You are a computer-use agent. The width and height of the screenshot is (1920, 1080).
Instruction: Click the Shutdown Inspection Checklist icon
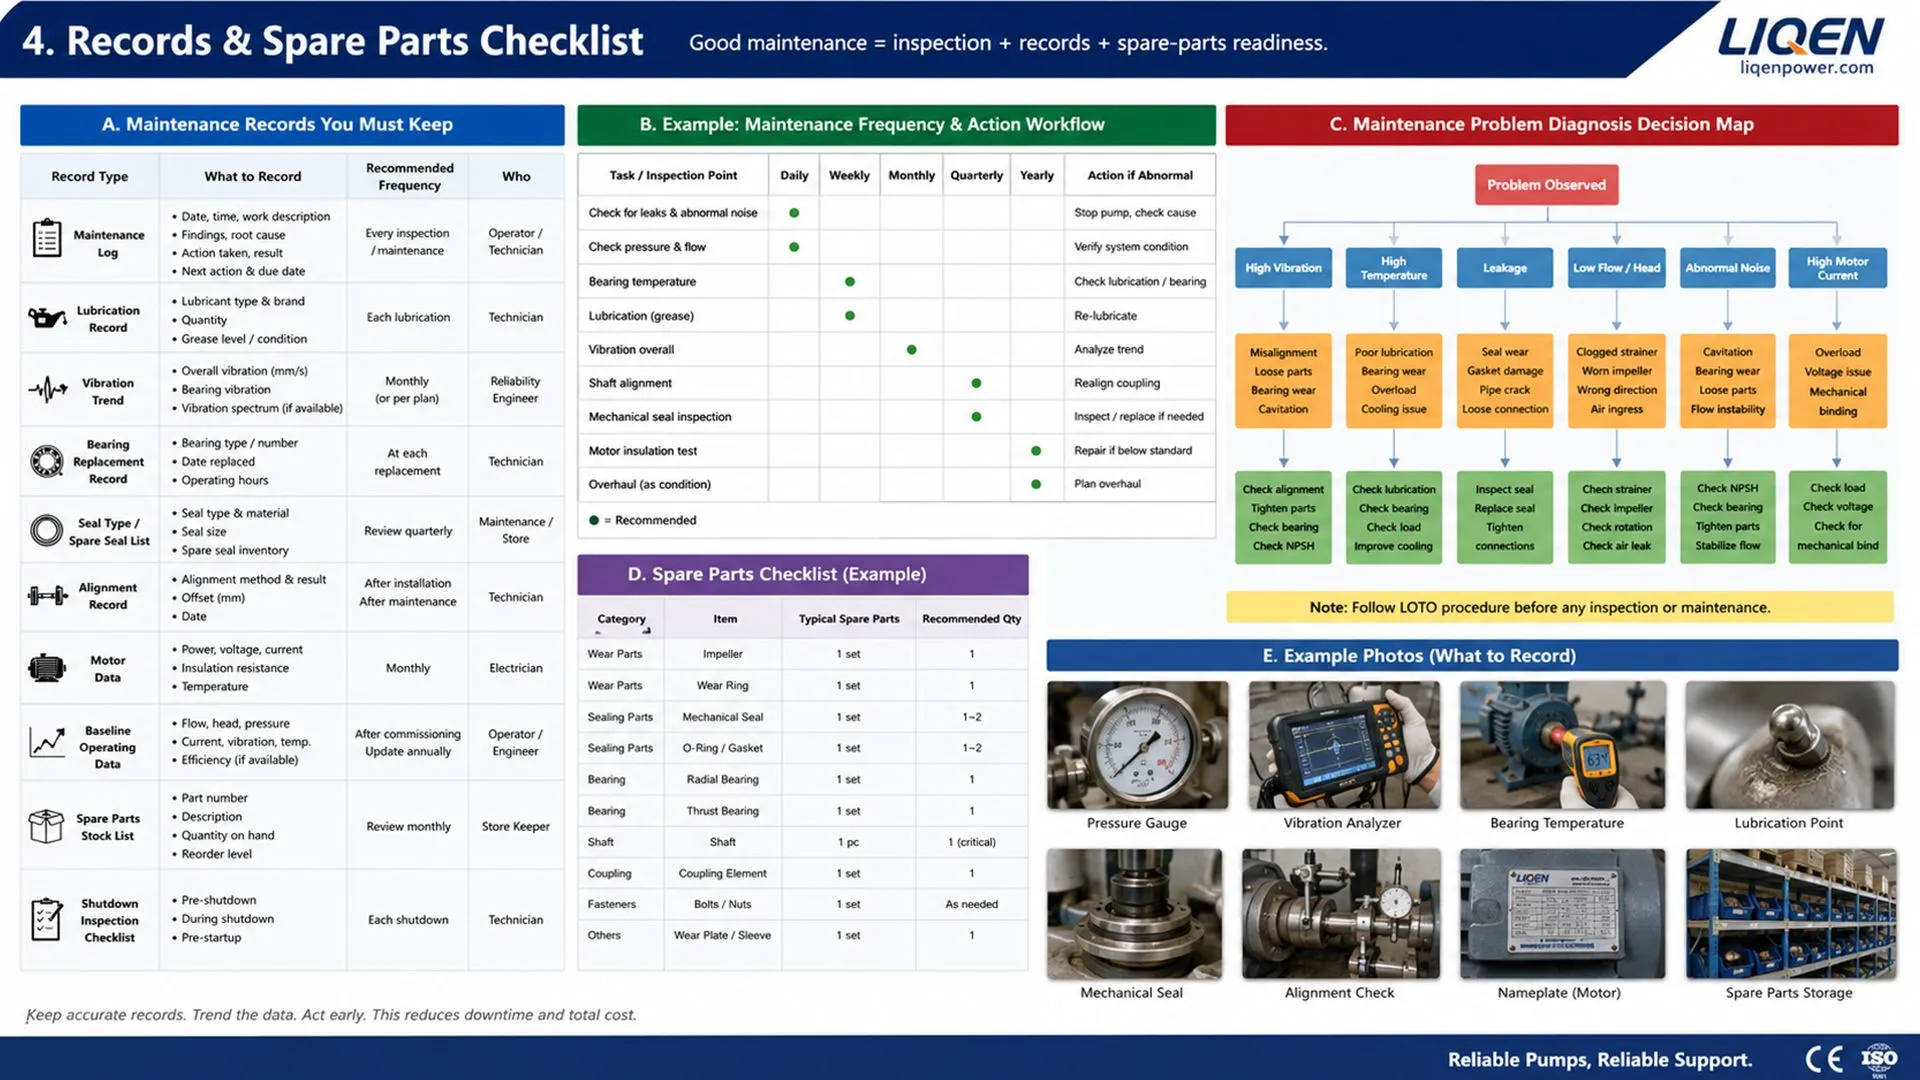tap(46, 919)
